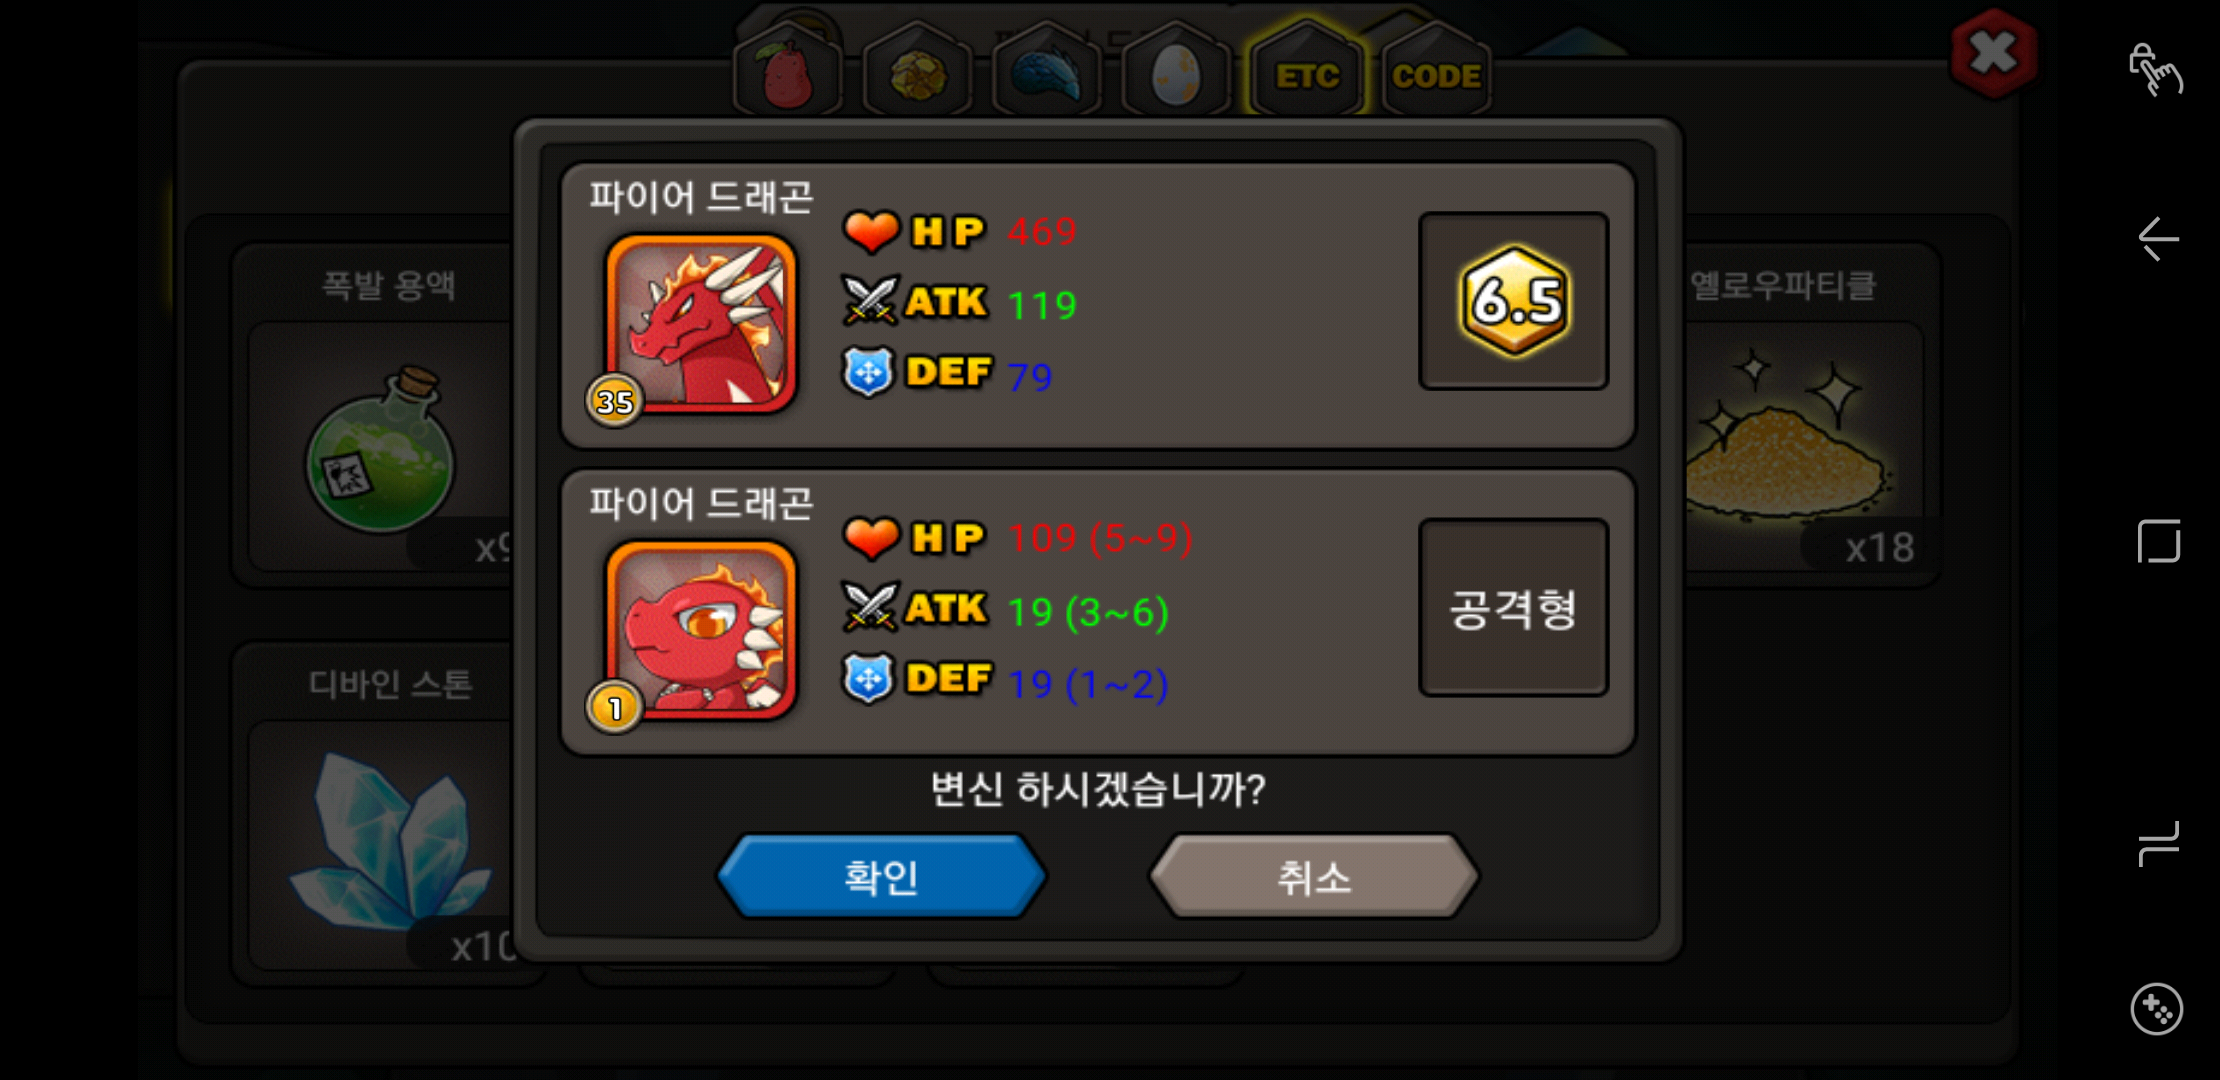
Task: Select the gold nugget category tab
Action: (x=917, y=72)
